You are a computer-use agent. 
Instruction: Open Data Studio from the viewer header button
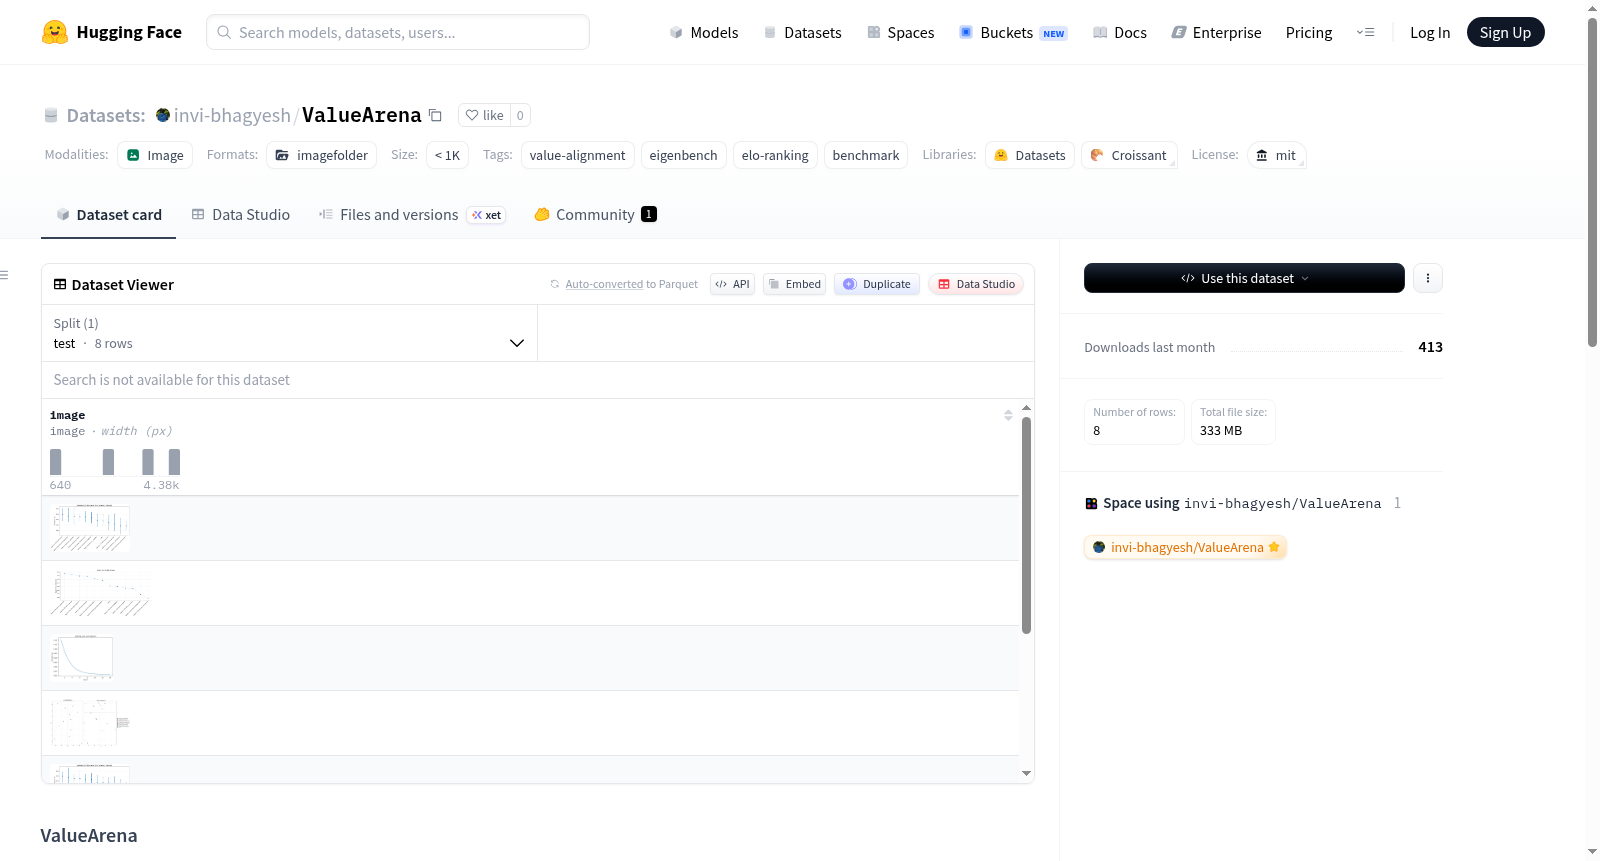click(976, 284)
